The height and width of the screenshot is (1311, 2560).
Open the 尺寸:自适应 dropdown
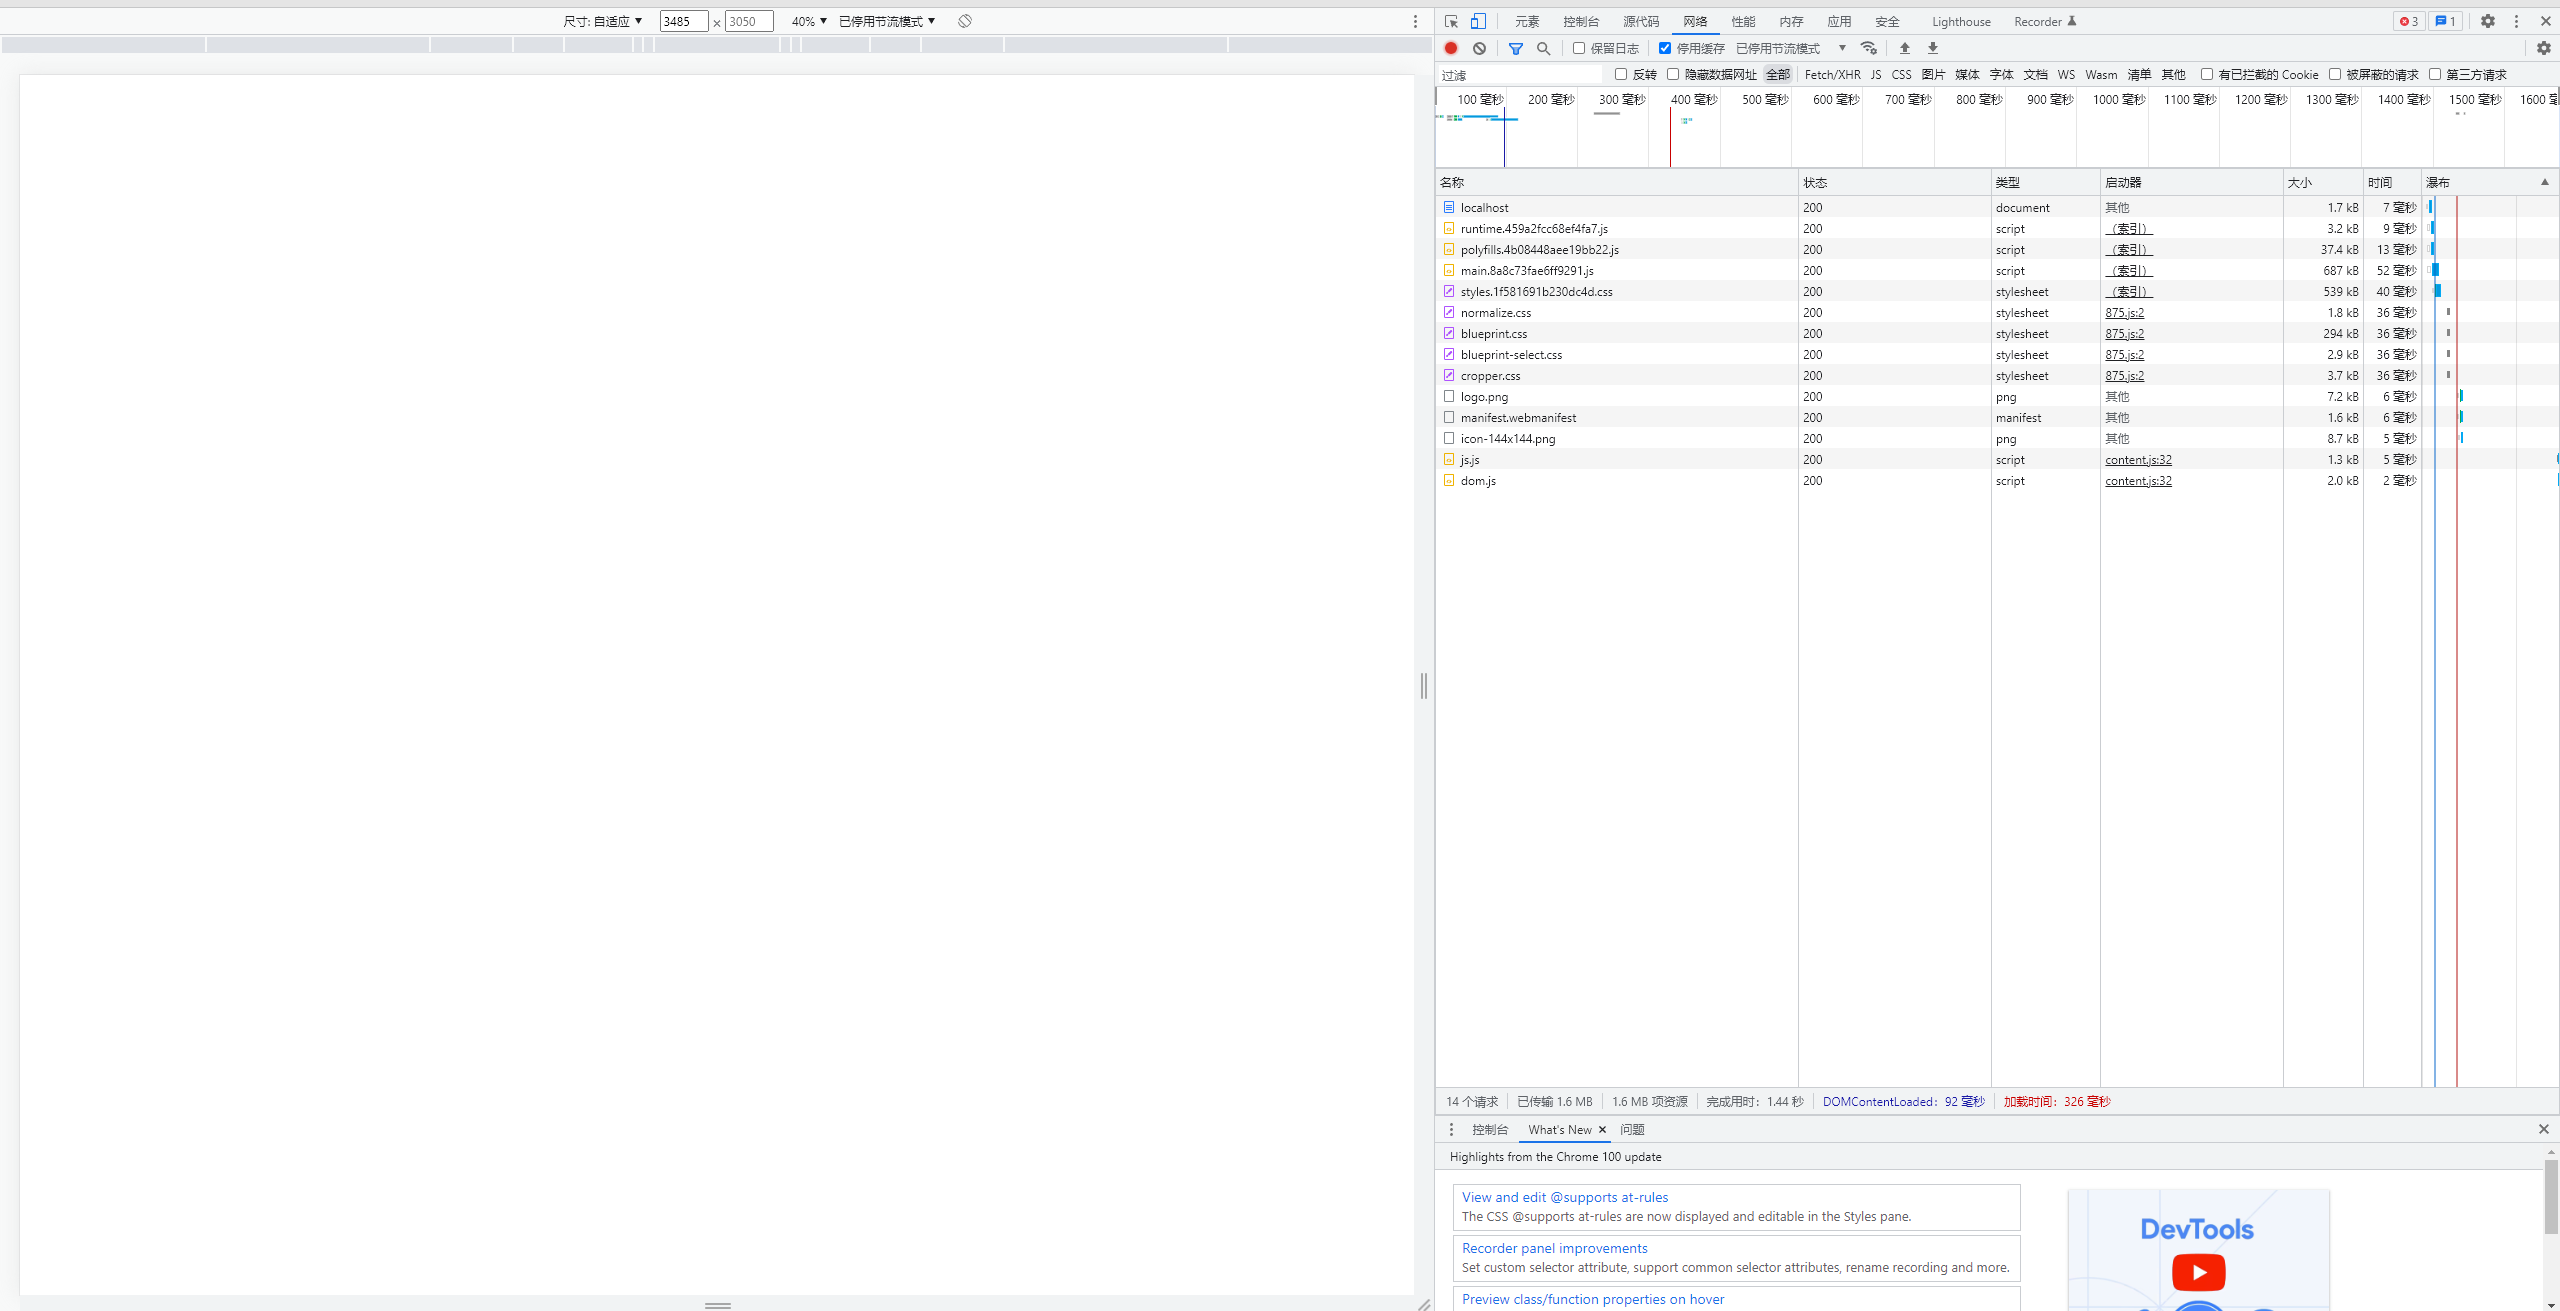(601, 21)
